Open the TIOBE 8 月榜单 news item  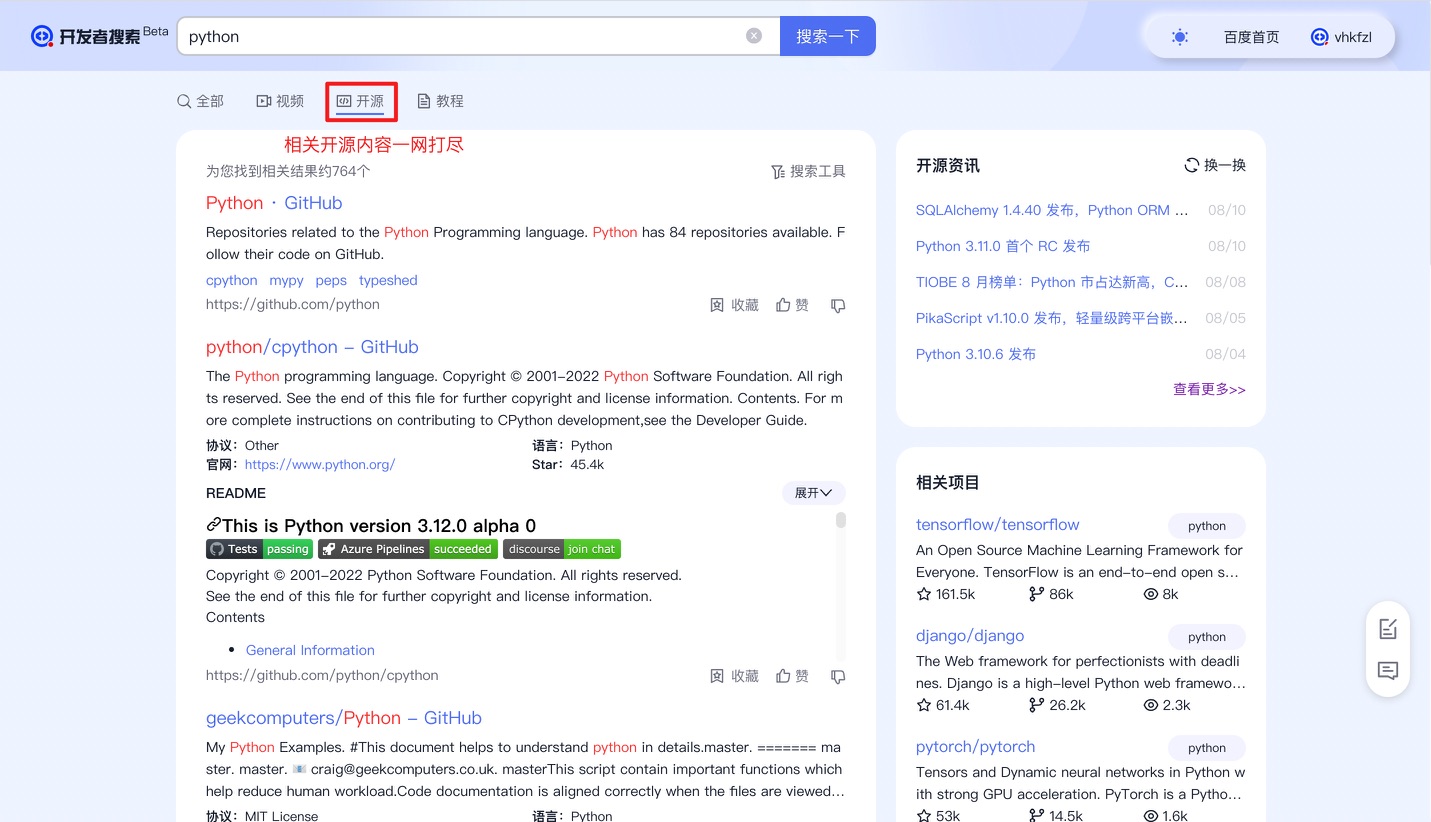point(1052,282)
